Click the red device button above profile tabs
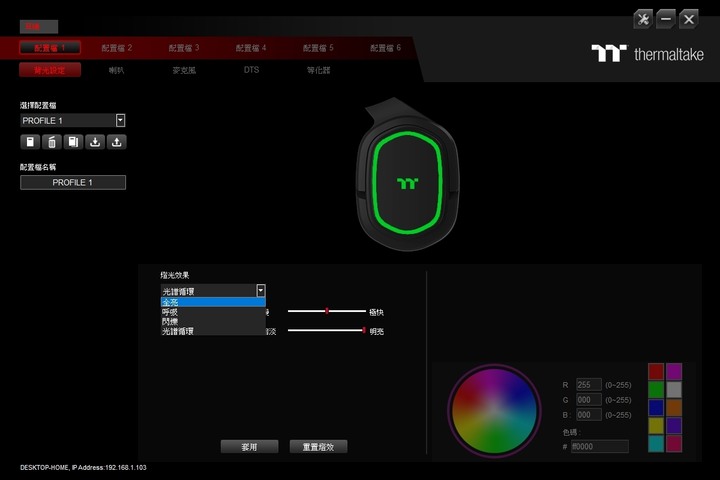This screenshot has width=720, height=480. coord(39,27)
